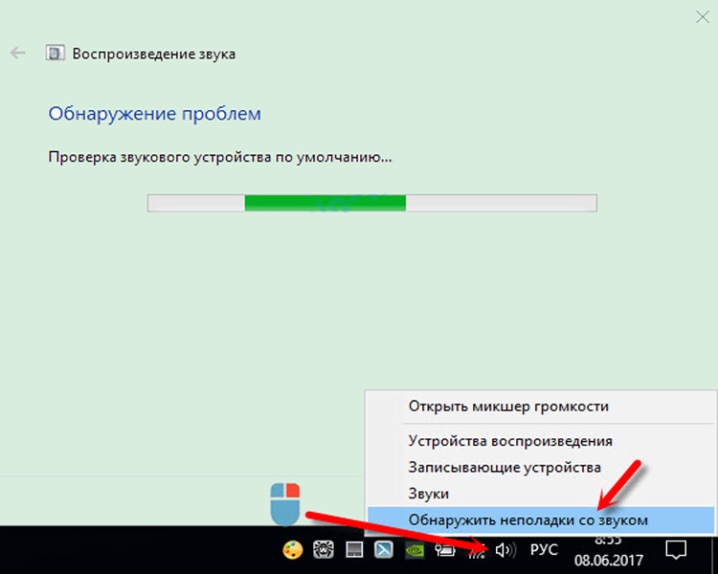The image size is (718, 574).
Task: Close the troubleshooter with the X button
Action: point(702,17)
